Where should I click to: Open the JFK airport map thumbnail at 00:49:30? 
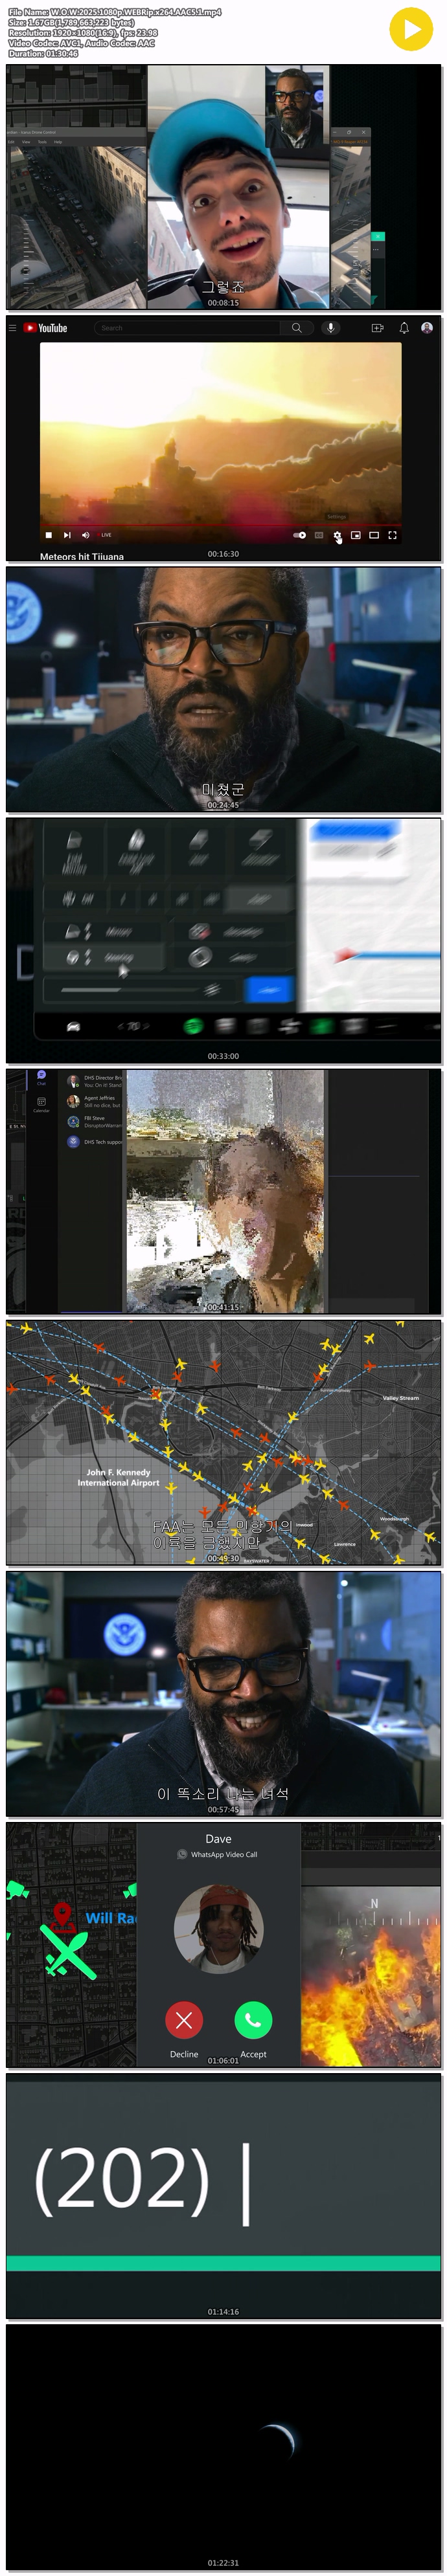point(223,1442)
